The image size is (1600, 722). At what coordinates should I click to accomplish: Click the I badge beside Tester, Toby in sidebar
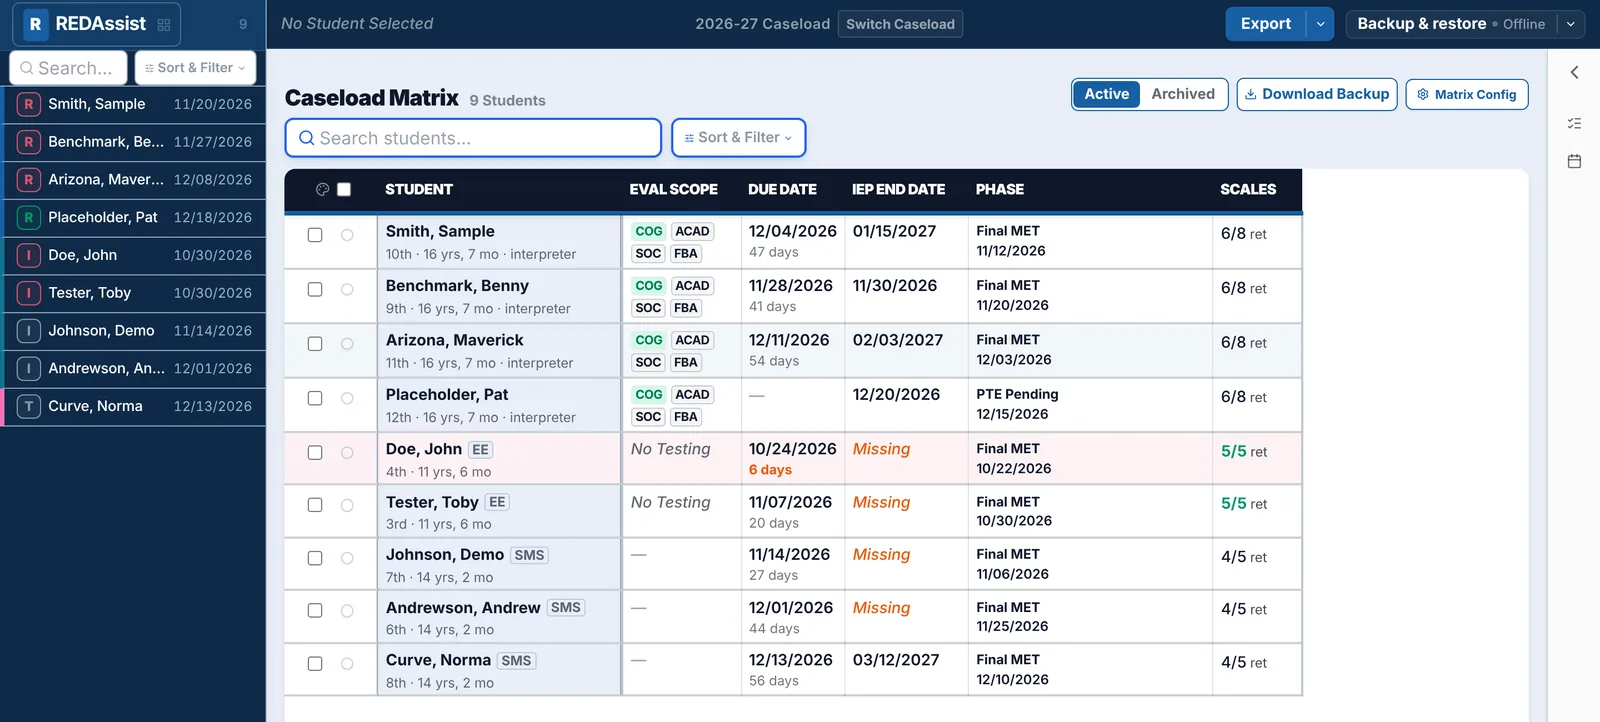pyautogui.click(x=29, y=293)
